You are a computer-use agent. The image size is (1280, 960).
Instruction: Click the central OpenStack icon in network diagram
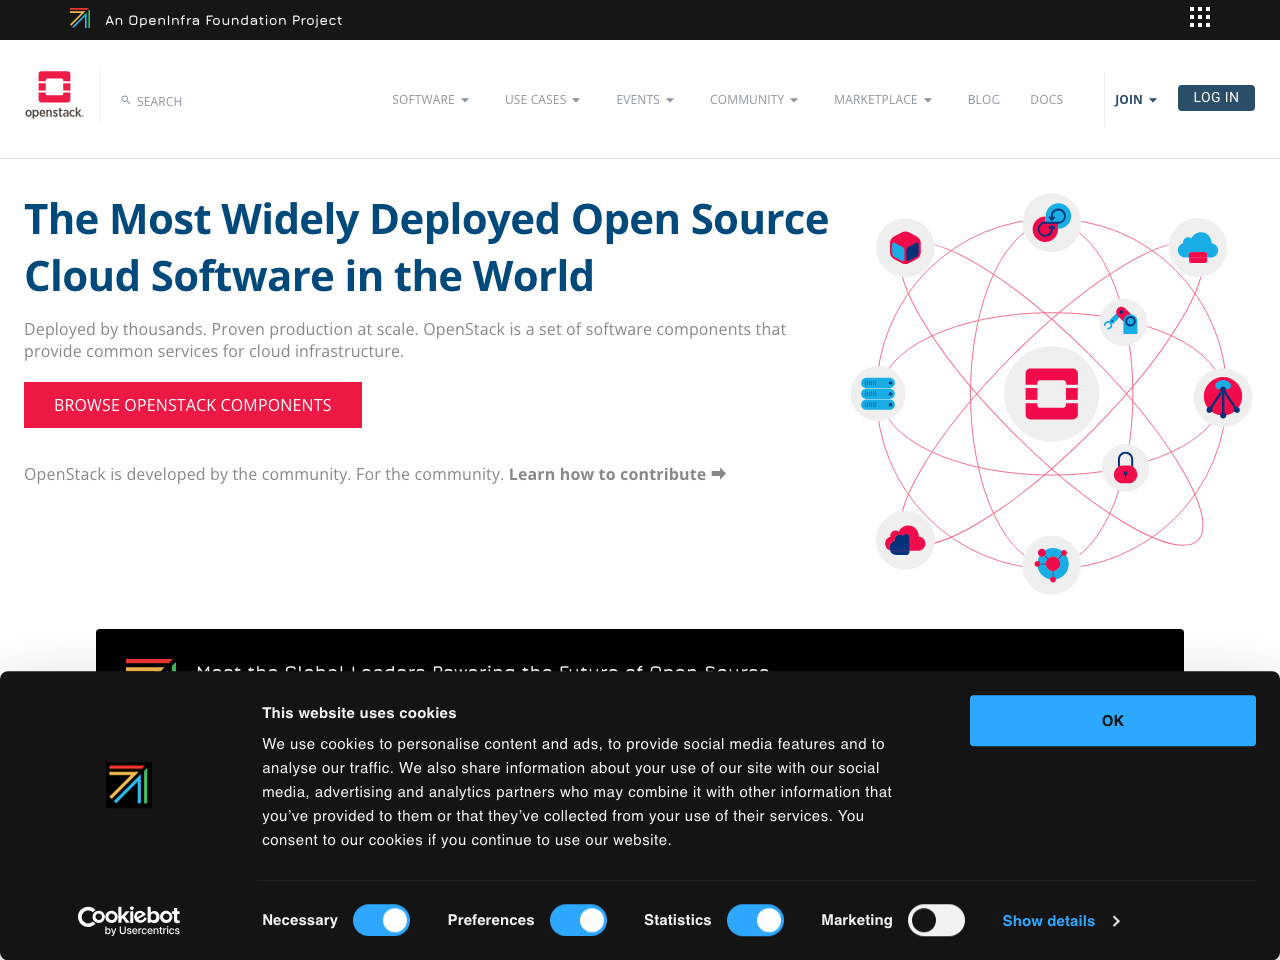click(1051, 393)
